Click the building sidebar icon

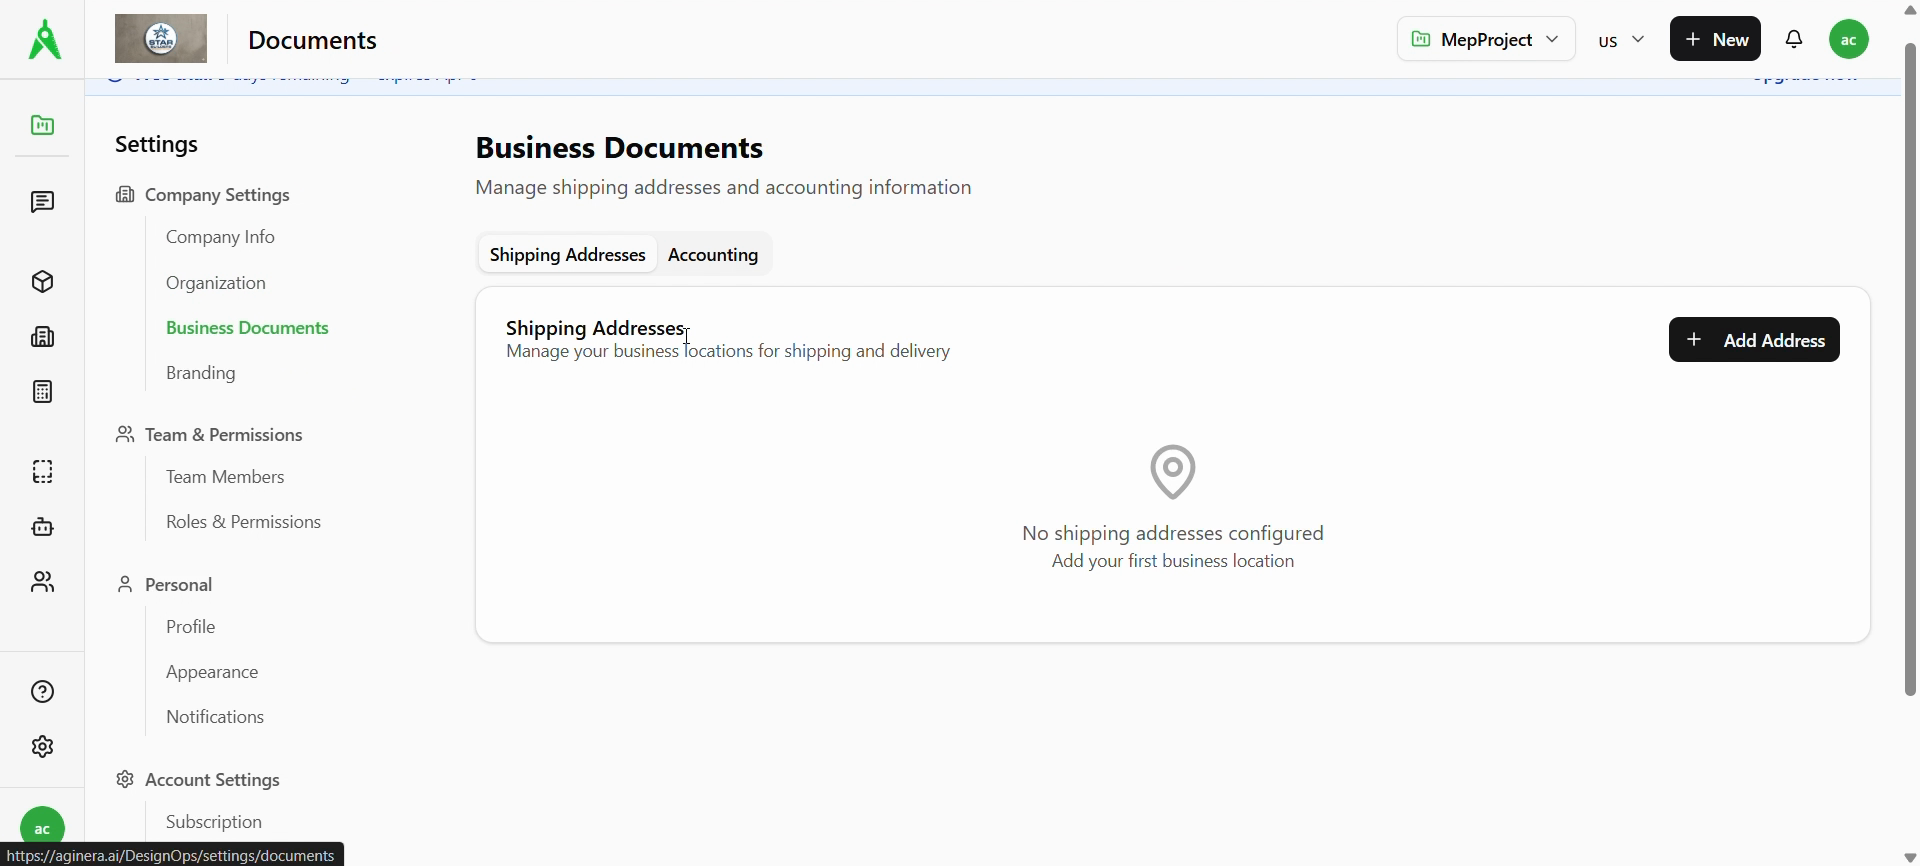[42, 337]
